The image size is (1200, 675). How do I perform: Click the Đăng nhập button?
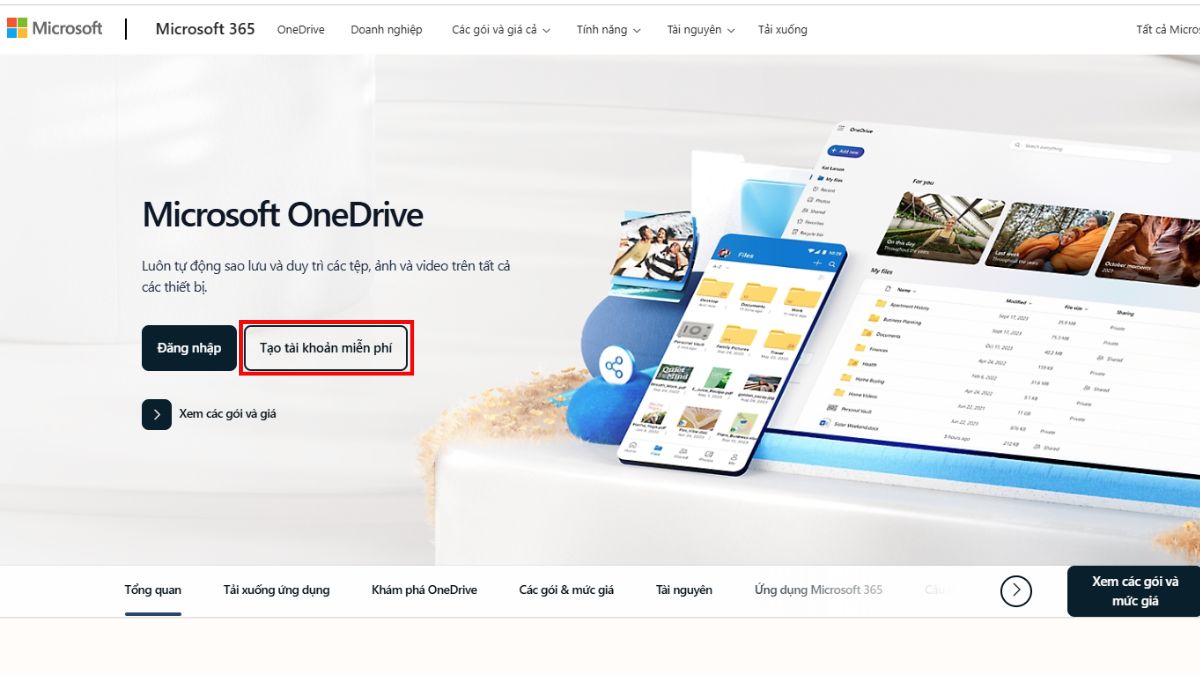189,348
